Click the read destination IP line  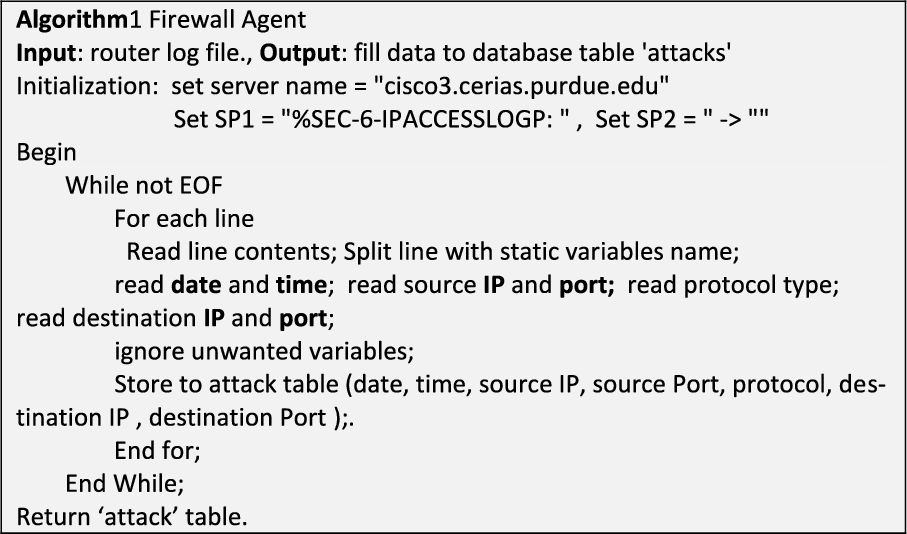tap(175, 318)
